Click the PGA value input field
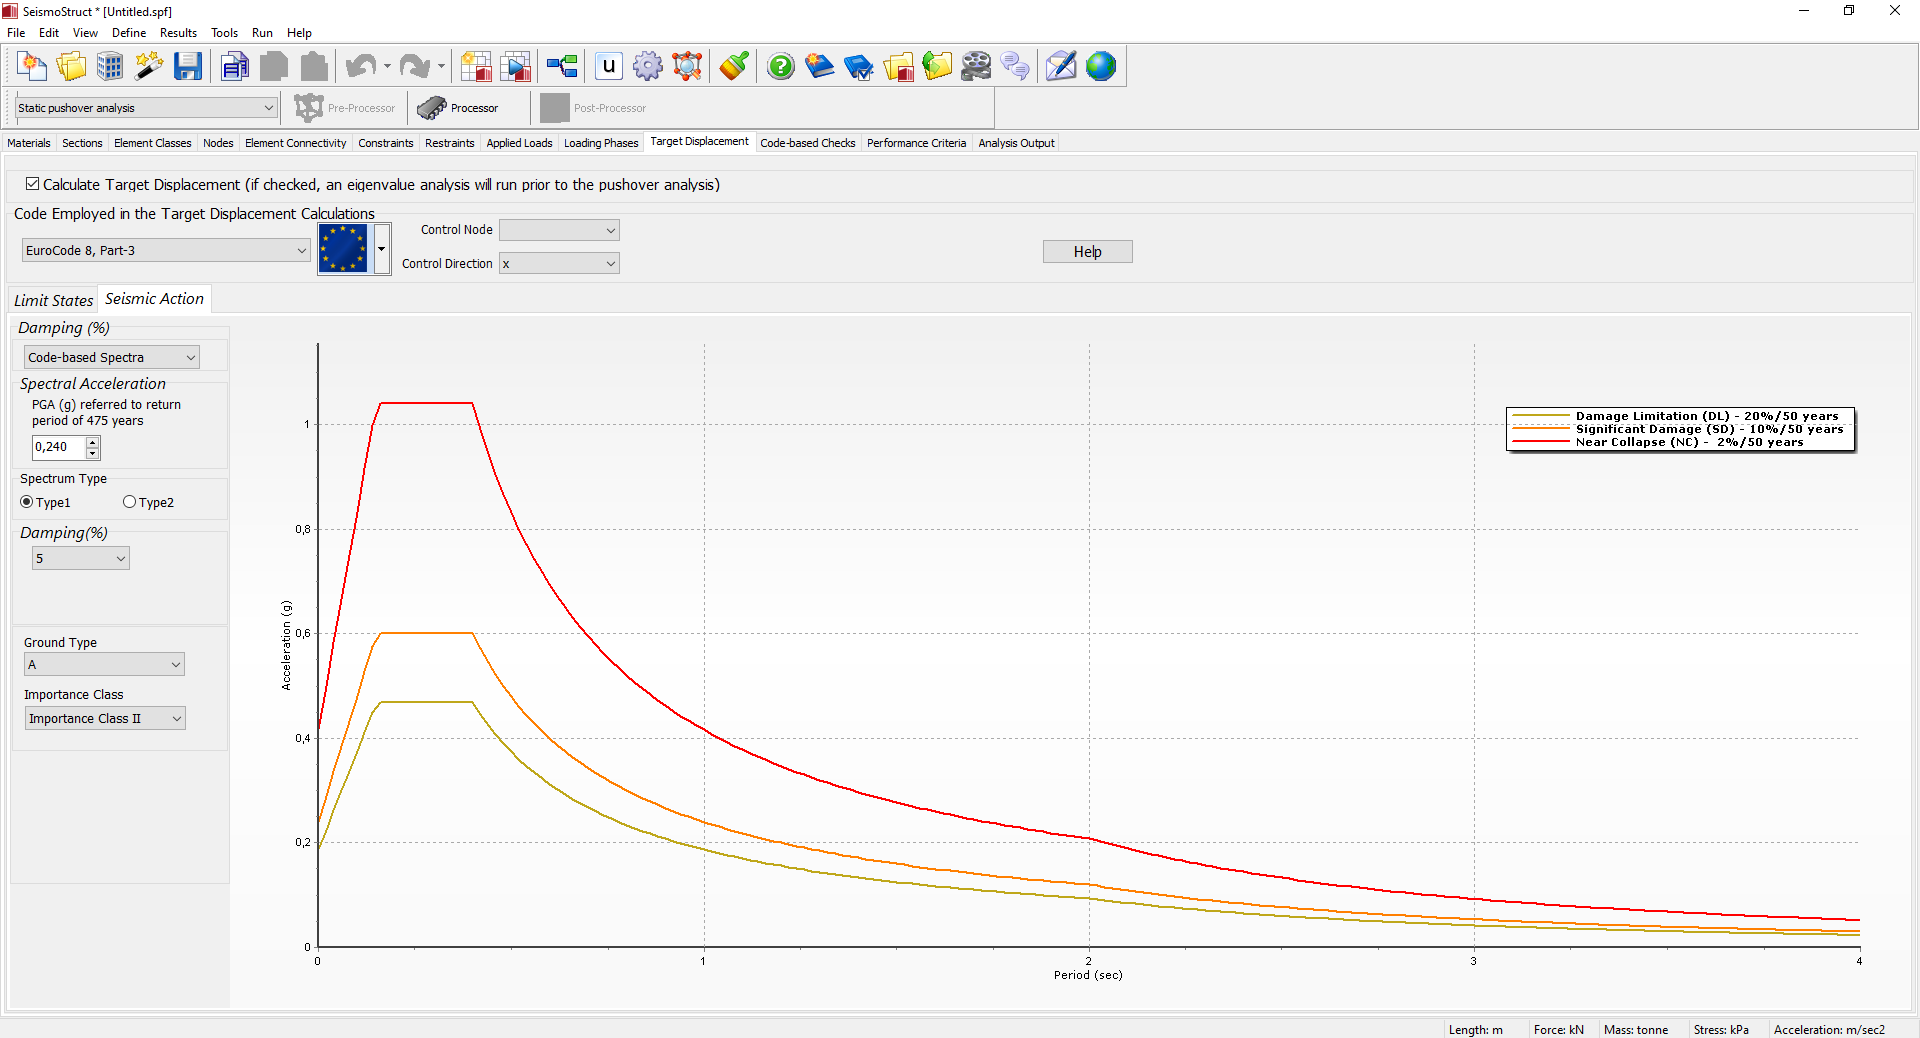 pos(58,447)
